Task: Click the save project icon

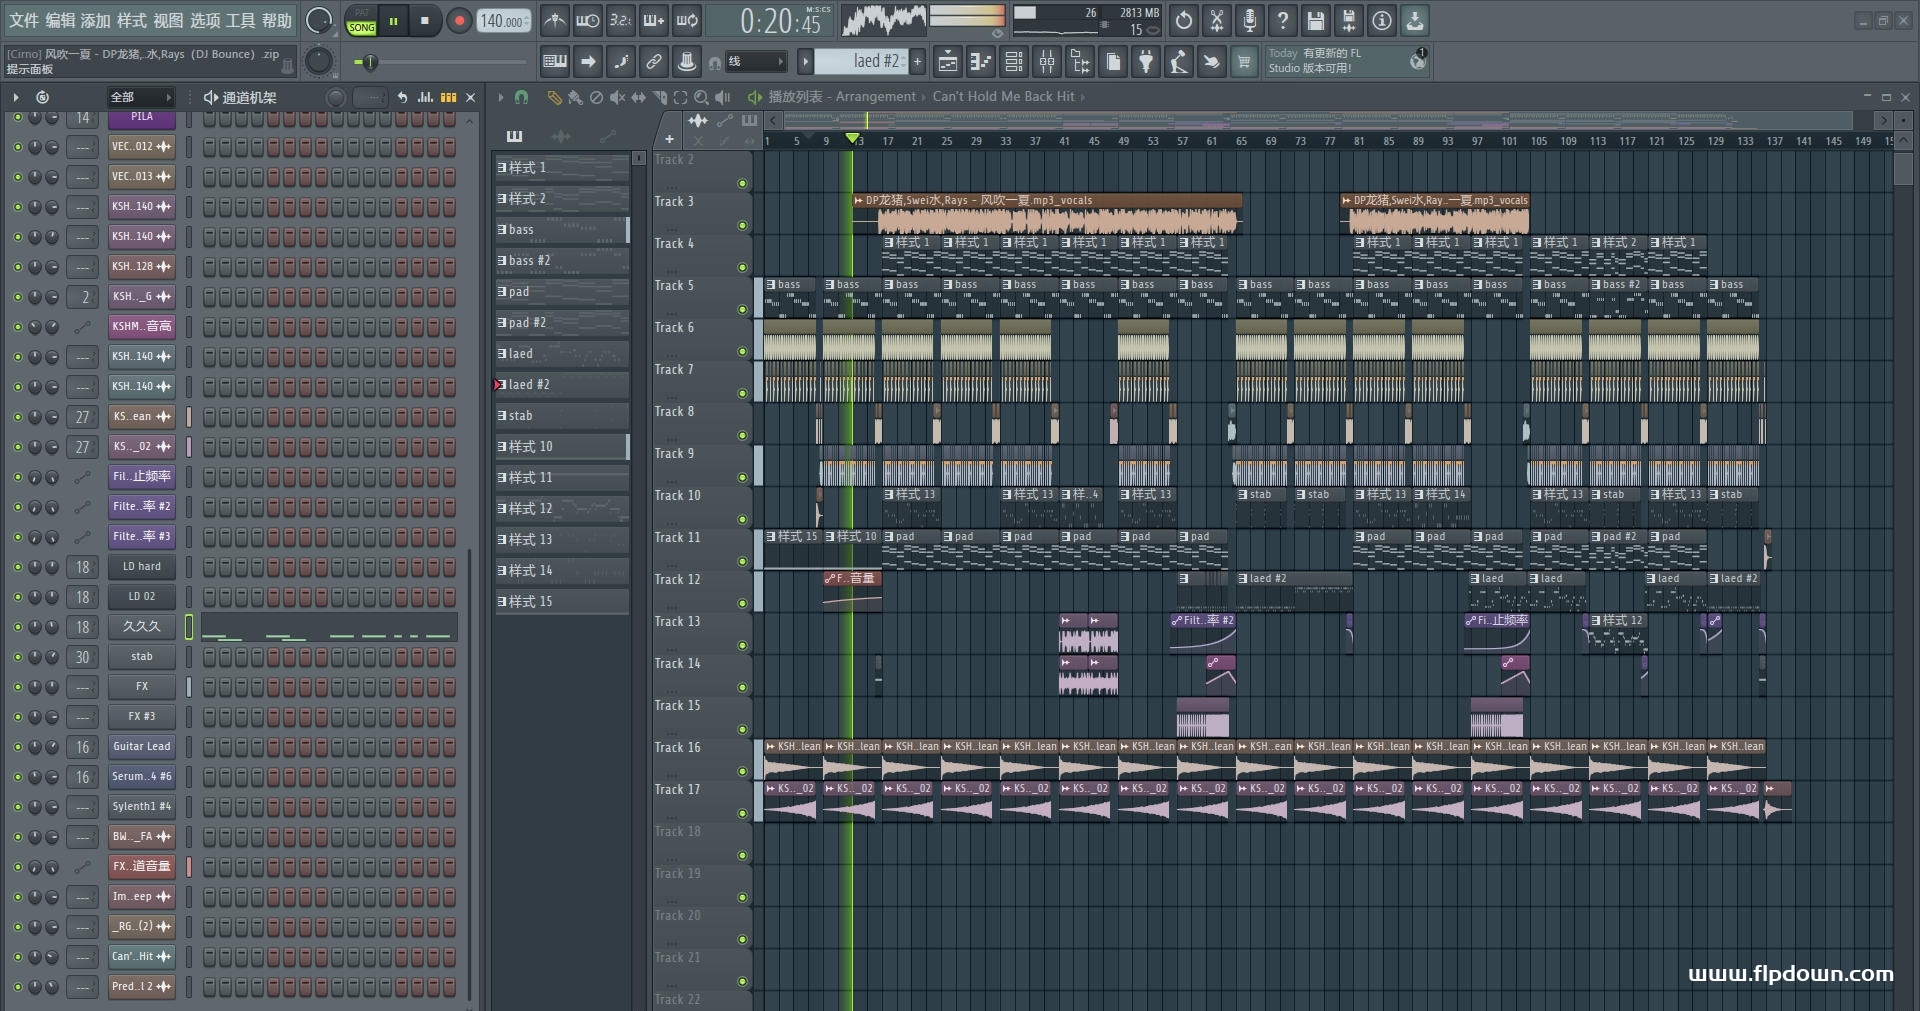Action: pyautogui.click(x=1315, y=20)
